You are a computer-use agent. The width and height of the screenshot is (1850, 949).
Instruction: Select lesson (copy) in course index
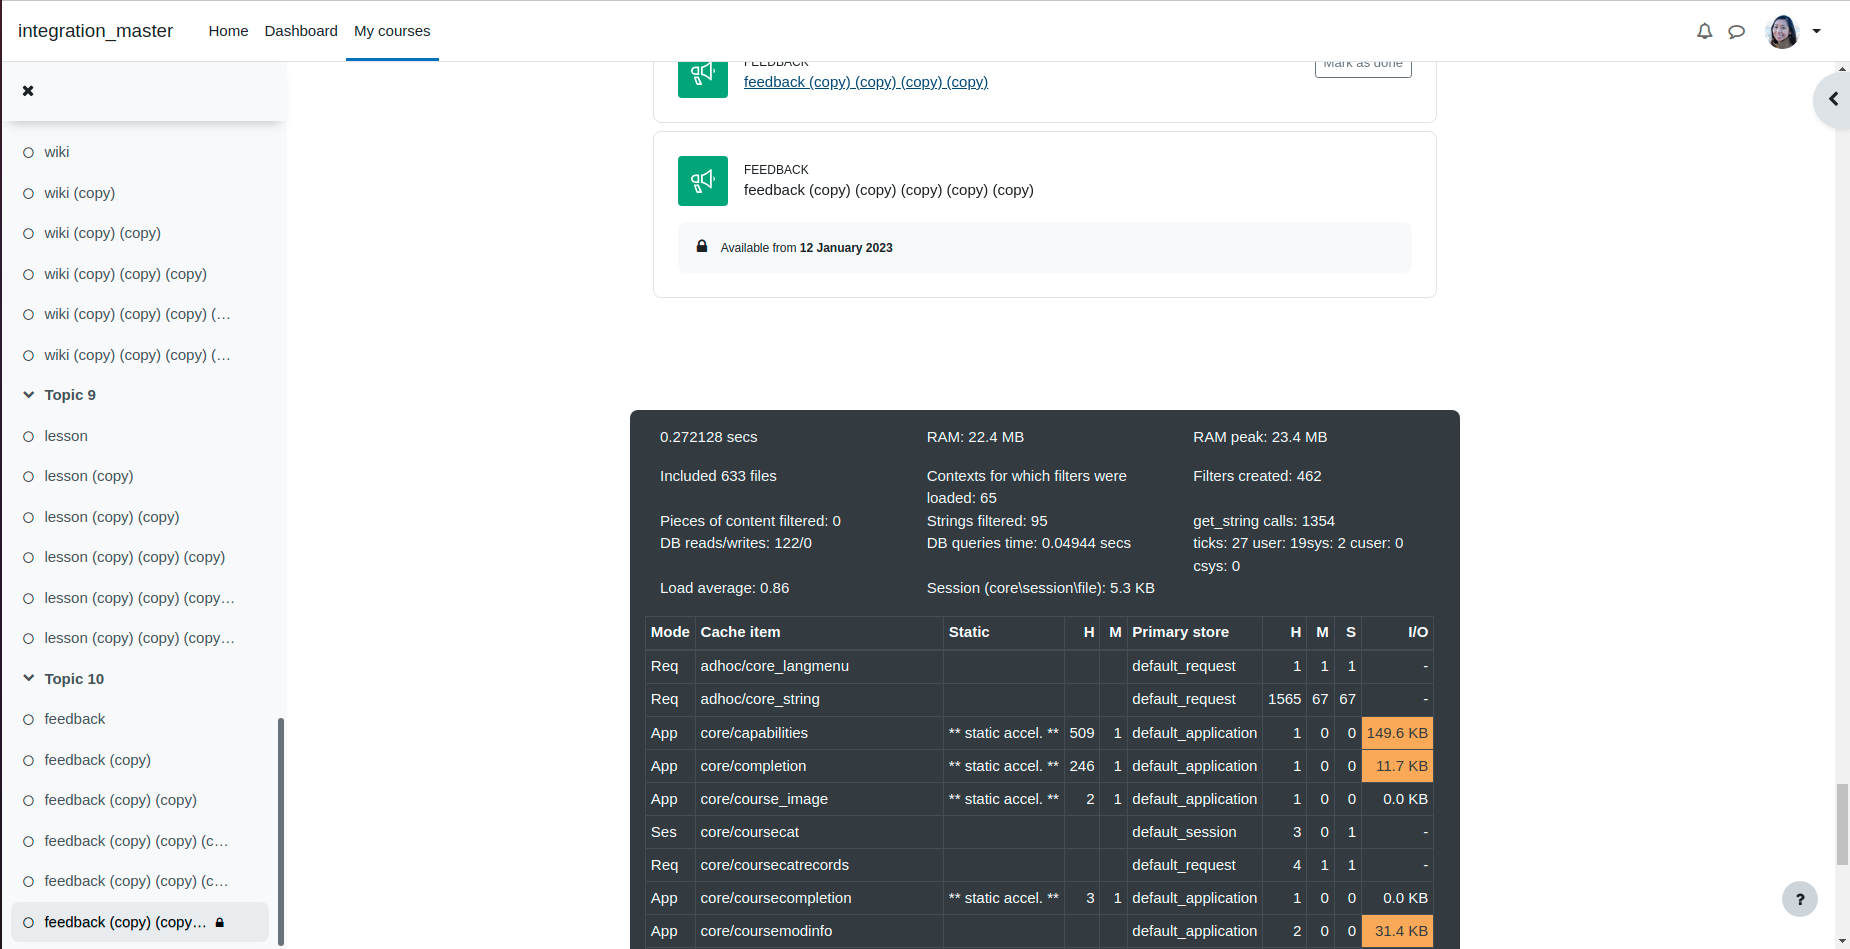click(x=89, y=476)
